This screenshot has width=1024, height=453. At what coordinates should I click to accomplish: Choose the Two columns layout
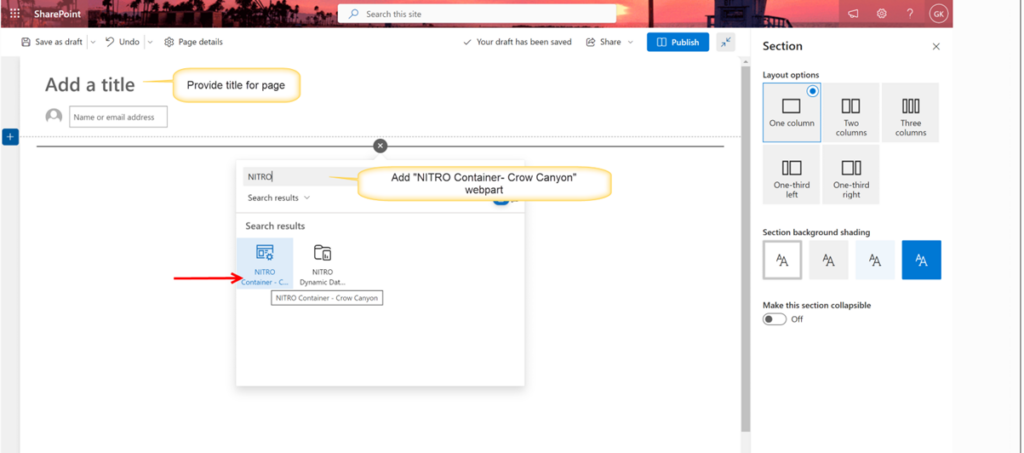click(x=851, y=112)
